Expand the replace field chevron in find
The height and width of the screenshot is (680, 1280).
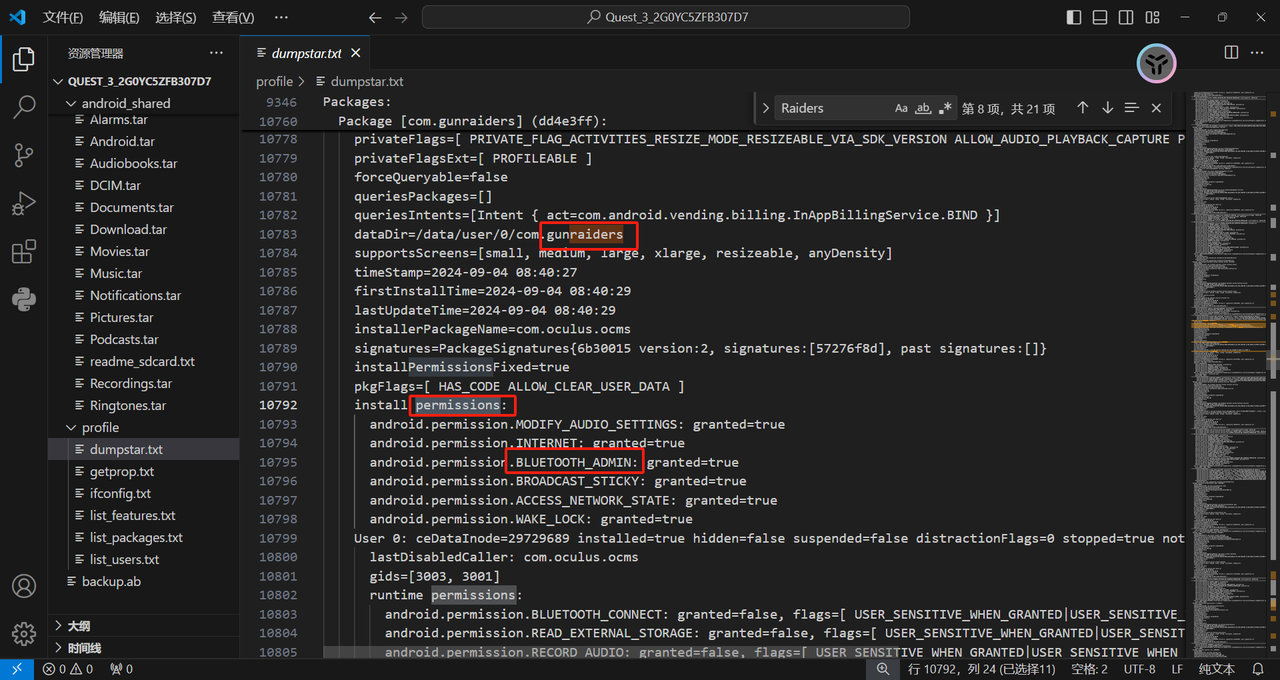[766, 108]
